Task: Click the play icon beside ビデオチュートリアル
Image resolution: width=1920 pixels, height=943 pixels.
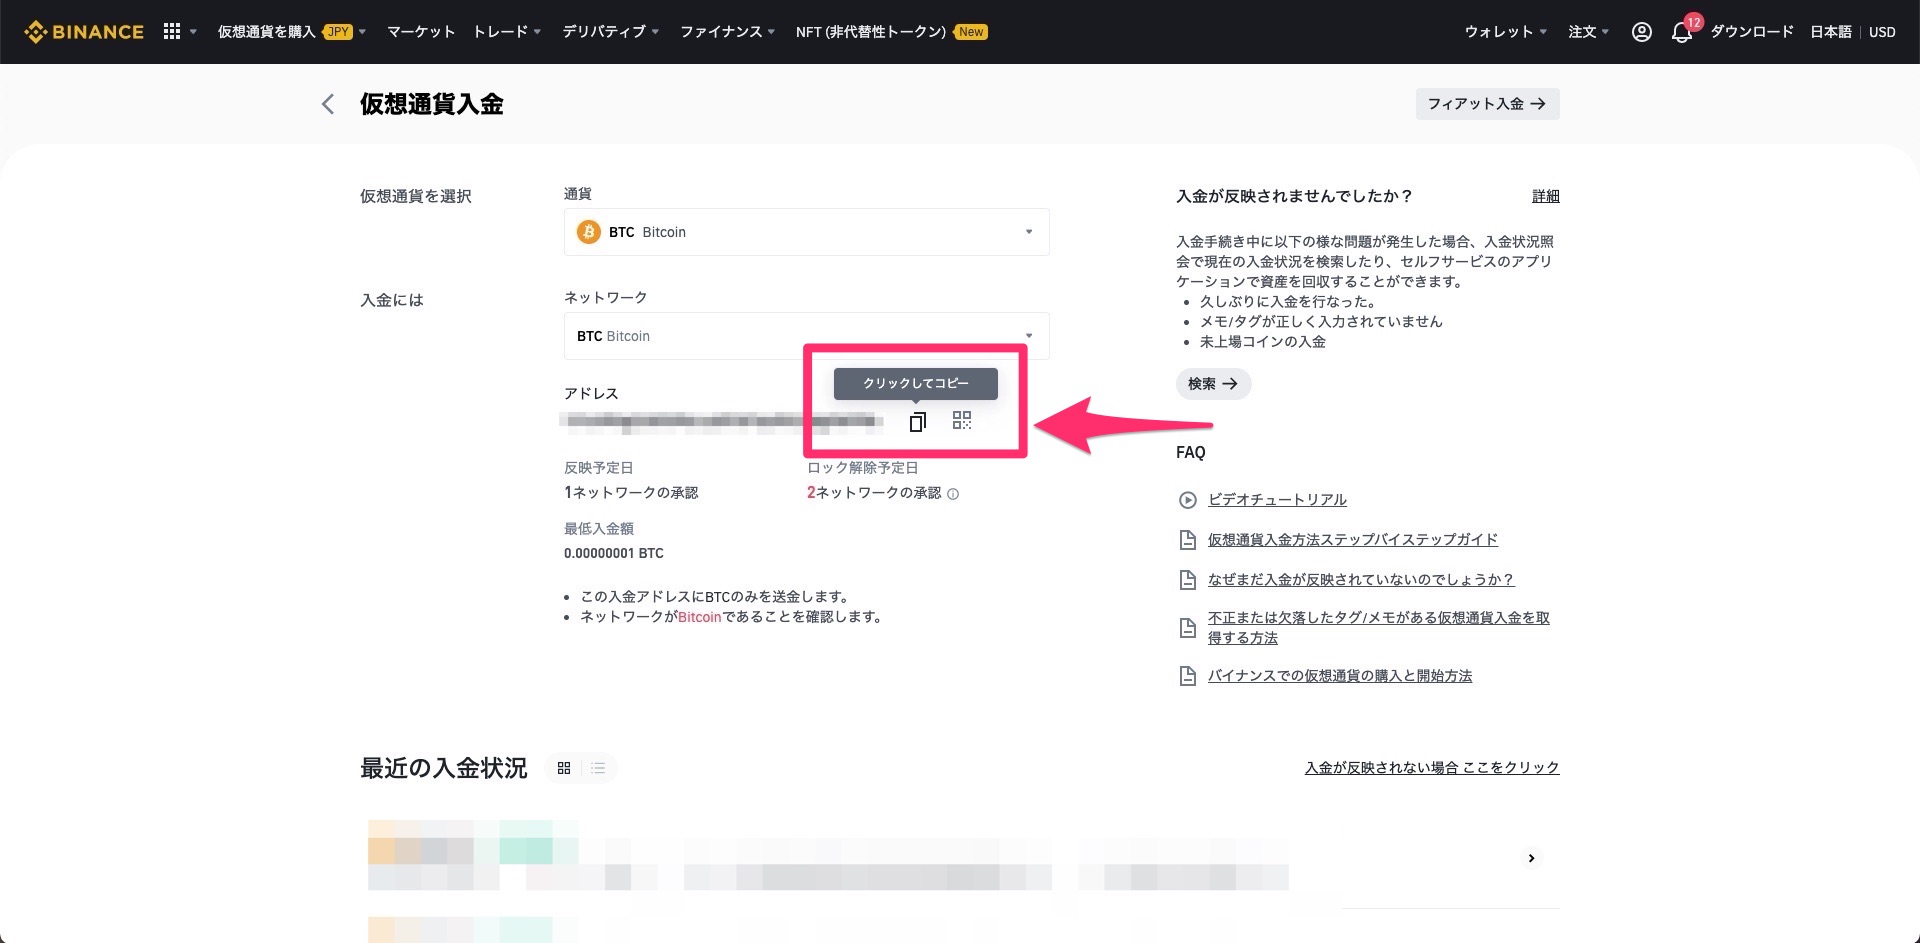Action: [x=1187, y=500]
